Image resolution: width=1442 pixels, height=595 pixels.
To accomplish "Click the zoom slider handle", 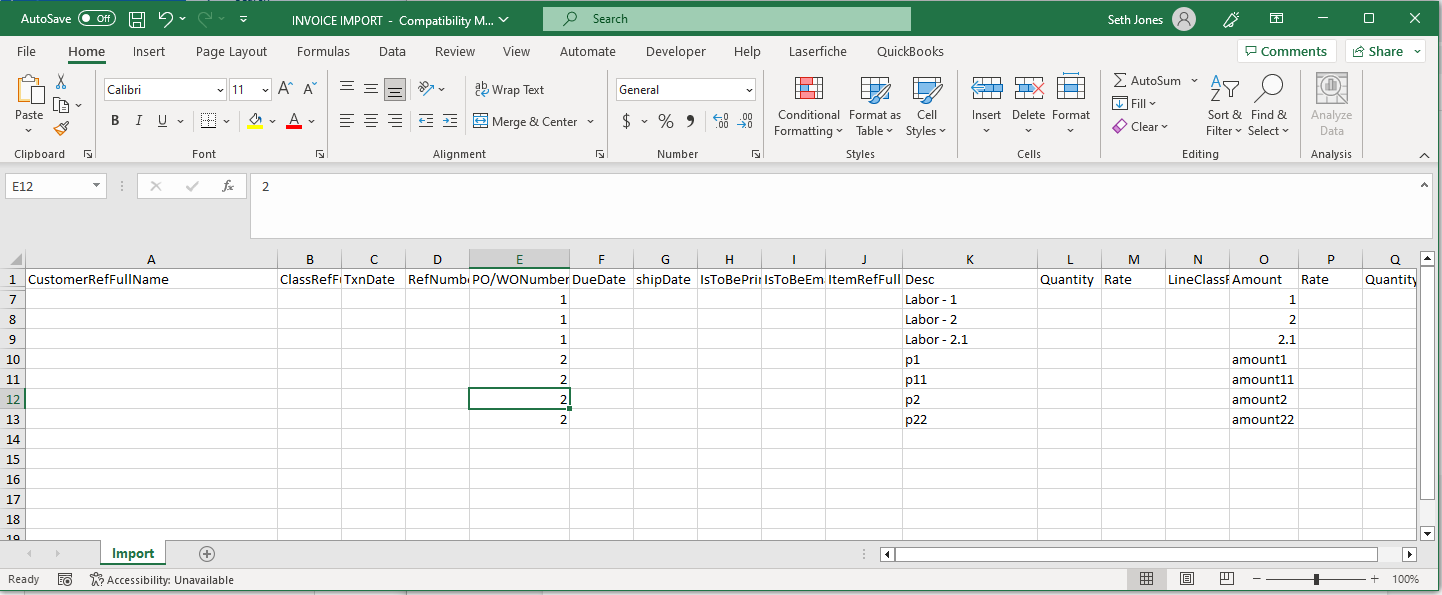I will (x=1316, y=579).
